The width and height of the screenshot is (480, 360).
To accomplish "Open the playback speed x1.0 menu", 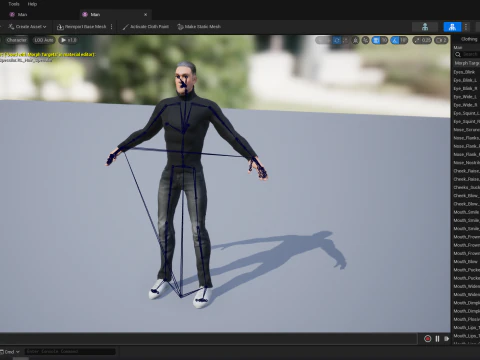I will 68,40.
